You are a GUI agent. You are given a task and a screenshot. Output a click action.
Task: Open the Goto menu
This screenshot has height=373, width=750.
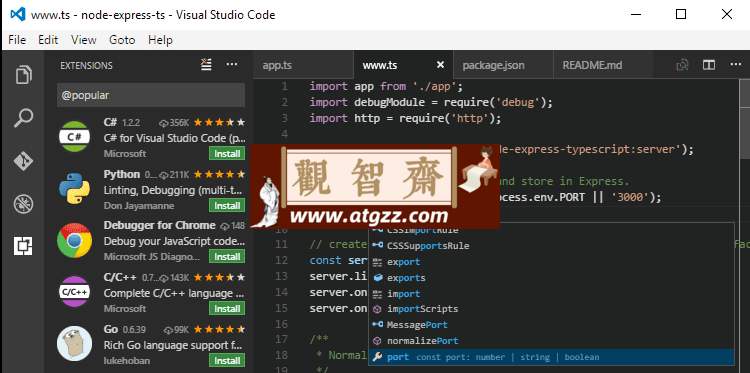[x=122, y=40]
